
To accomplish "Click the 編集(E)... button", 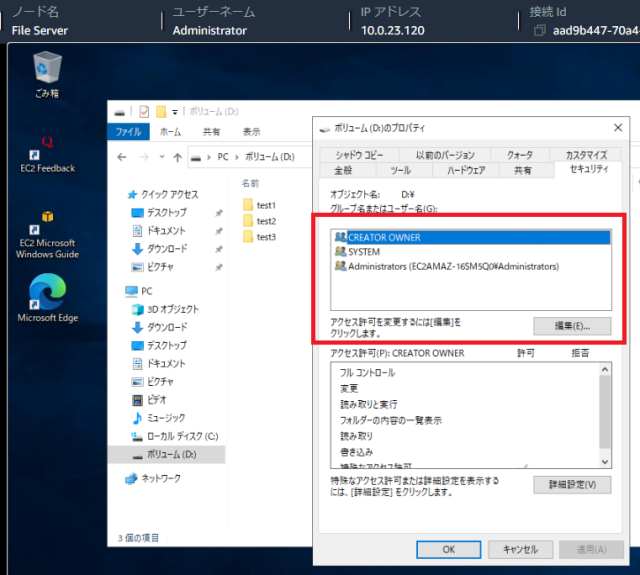I will (x=572, y=326).
